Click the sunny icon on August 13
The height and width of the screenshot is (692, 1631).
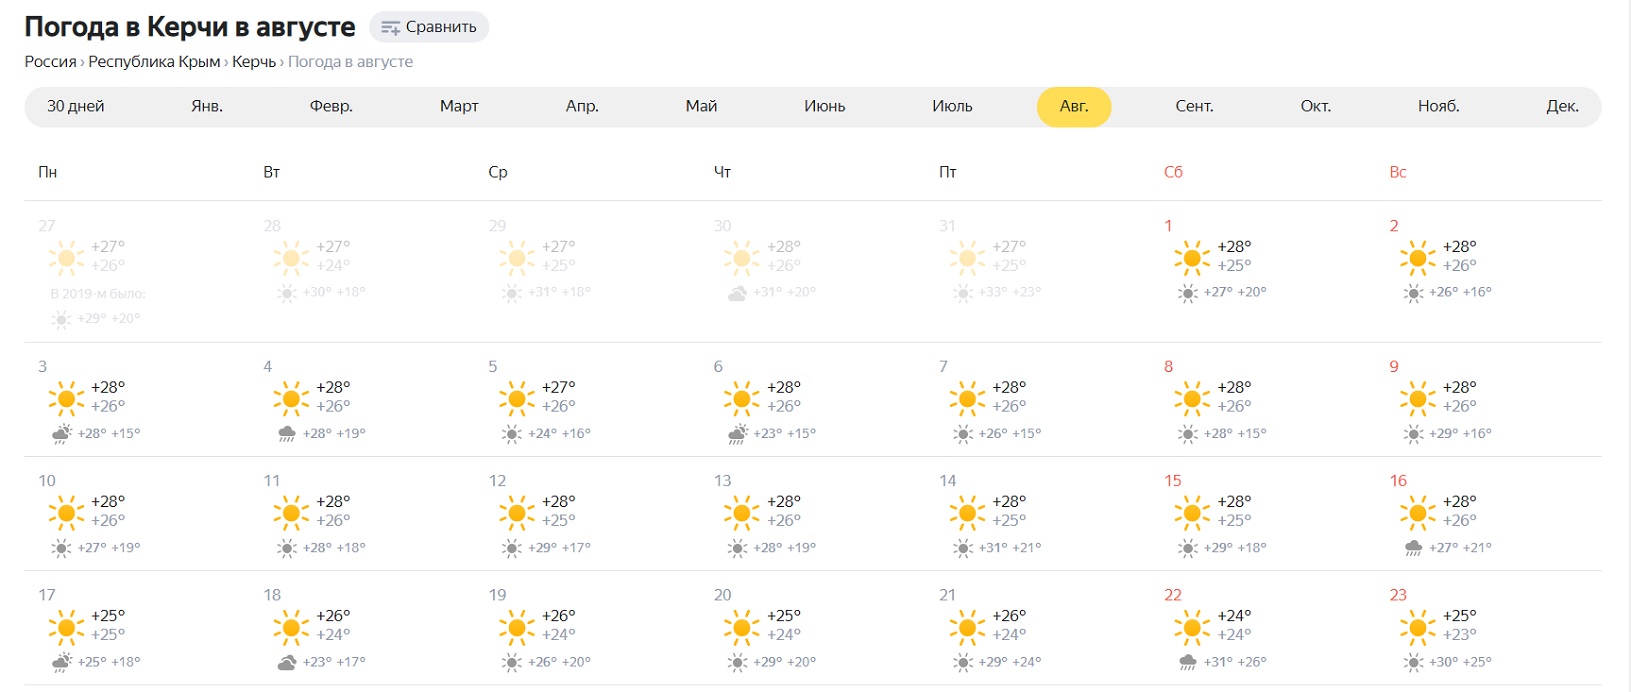click(x=741, y=513)
